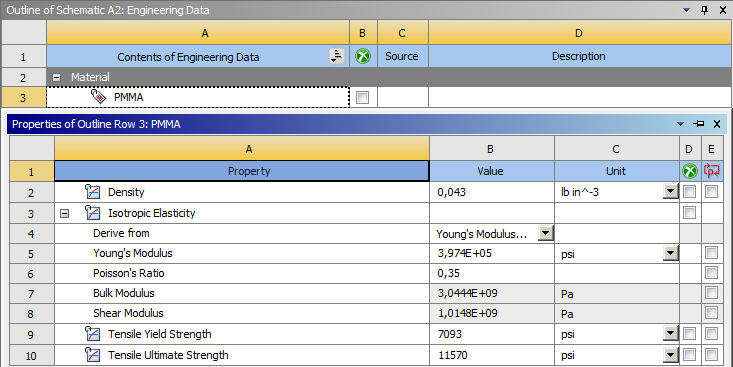Click the Tensile Ultimate Strength value 11570
Image resolution: width=733 pixels, height=367 pixels.
[492, 355]
